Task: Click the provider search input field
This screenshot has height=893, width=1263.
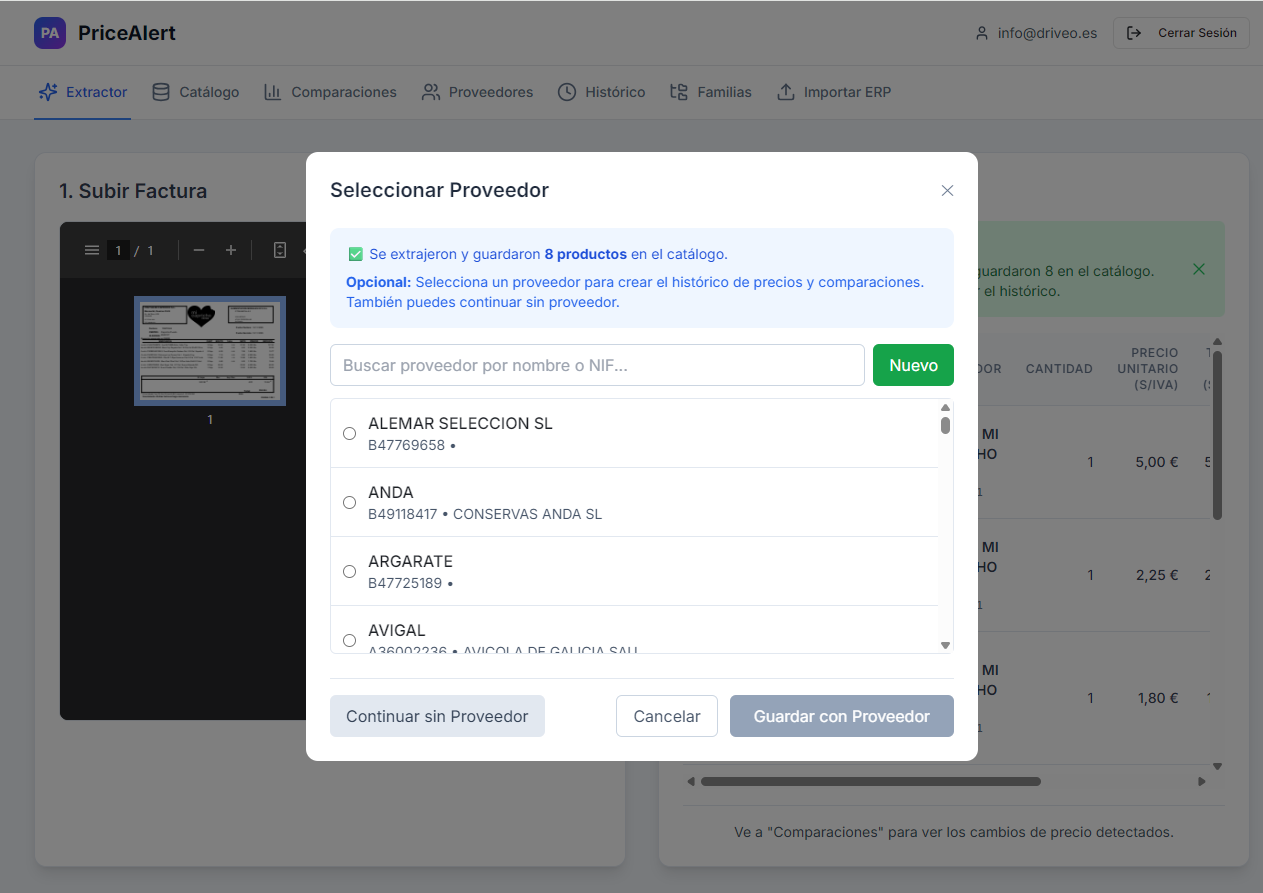Action: [597, 365]
